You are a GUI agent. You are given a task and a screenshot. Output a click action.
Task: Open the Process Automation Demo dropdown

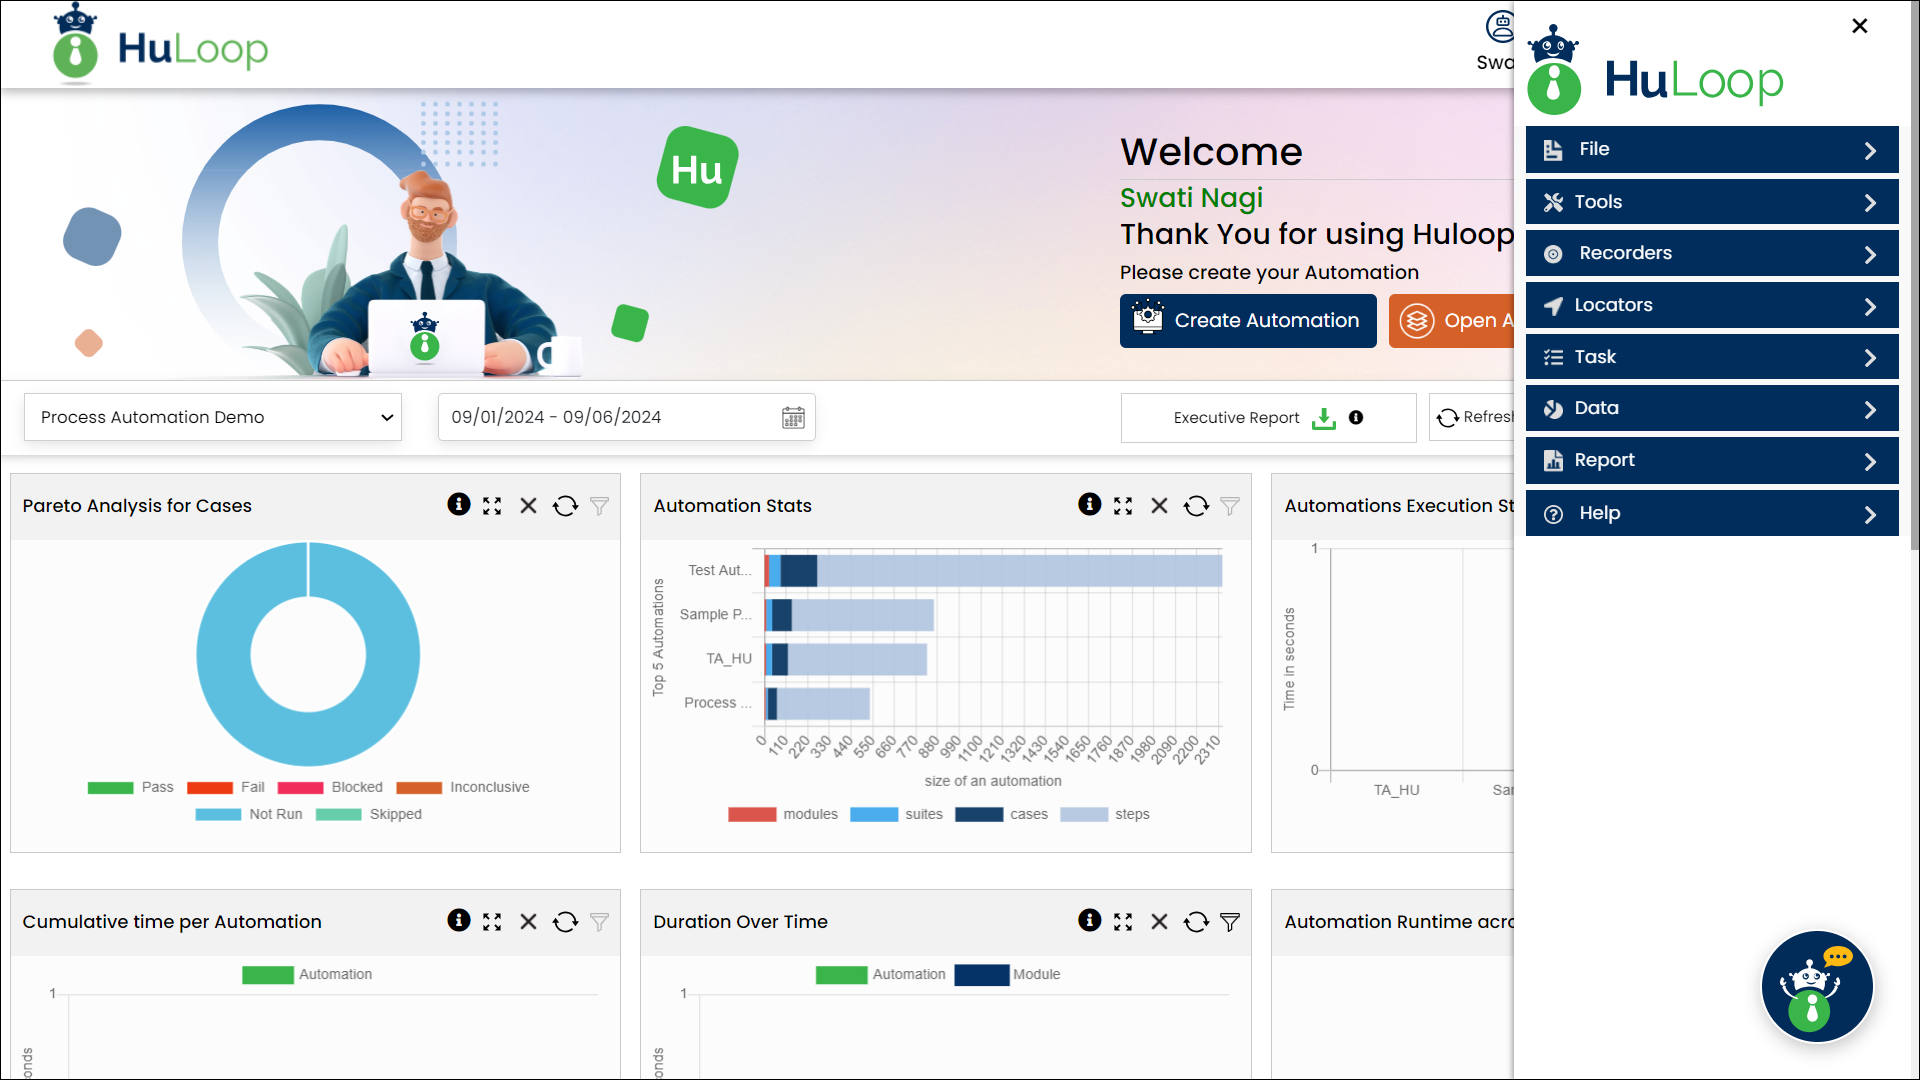coord(213,417)
